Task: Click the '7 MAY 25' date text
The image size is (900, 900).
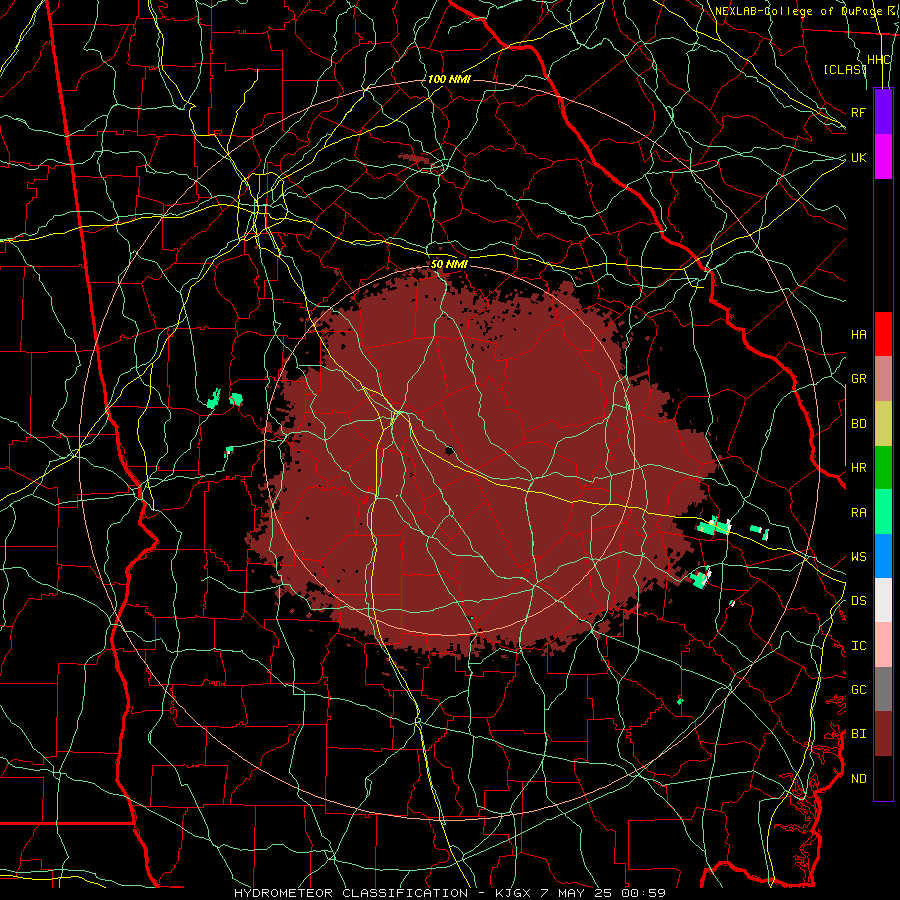Action: pyautogui.click(x=577, y=893)
